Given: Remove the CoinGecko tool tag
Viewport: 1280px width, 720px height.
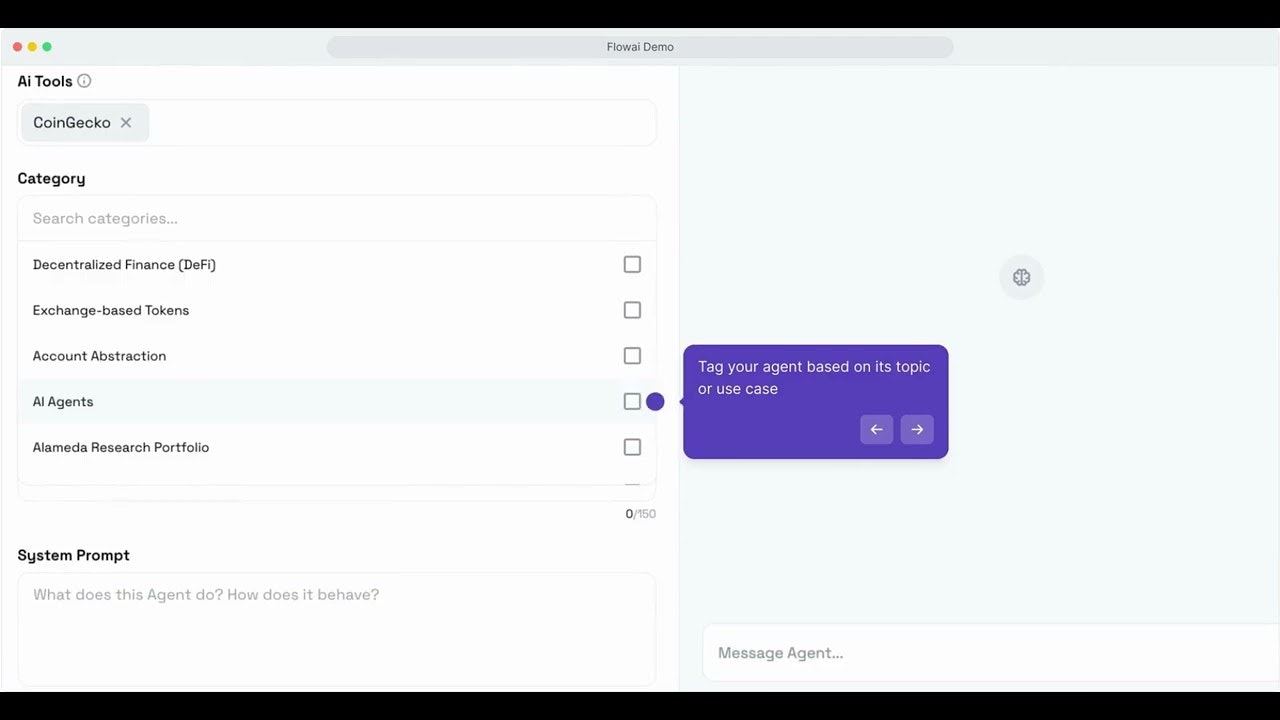Looking at the screenshot, I should [x=126, y=123].
